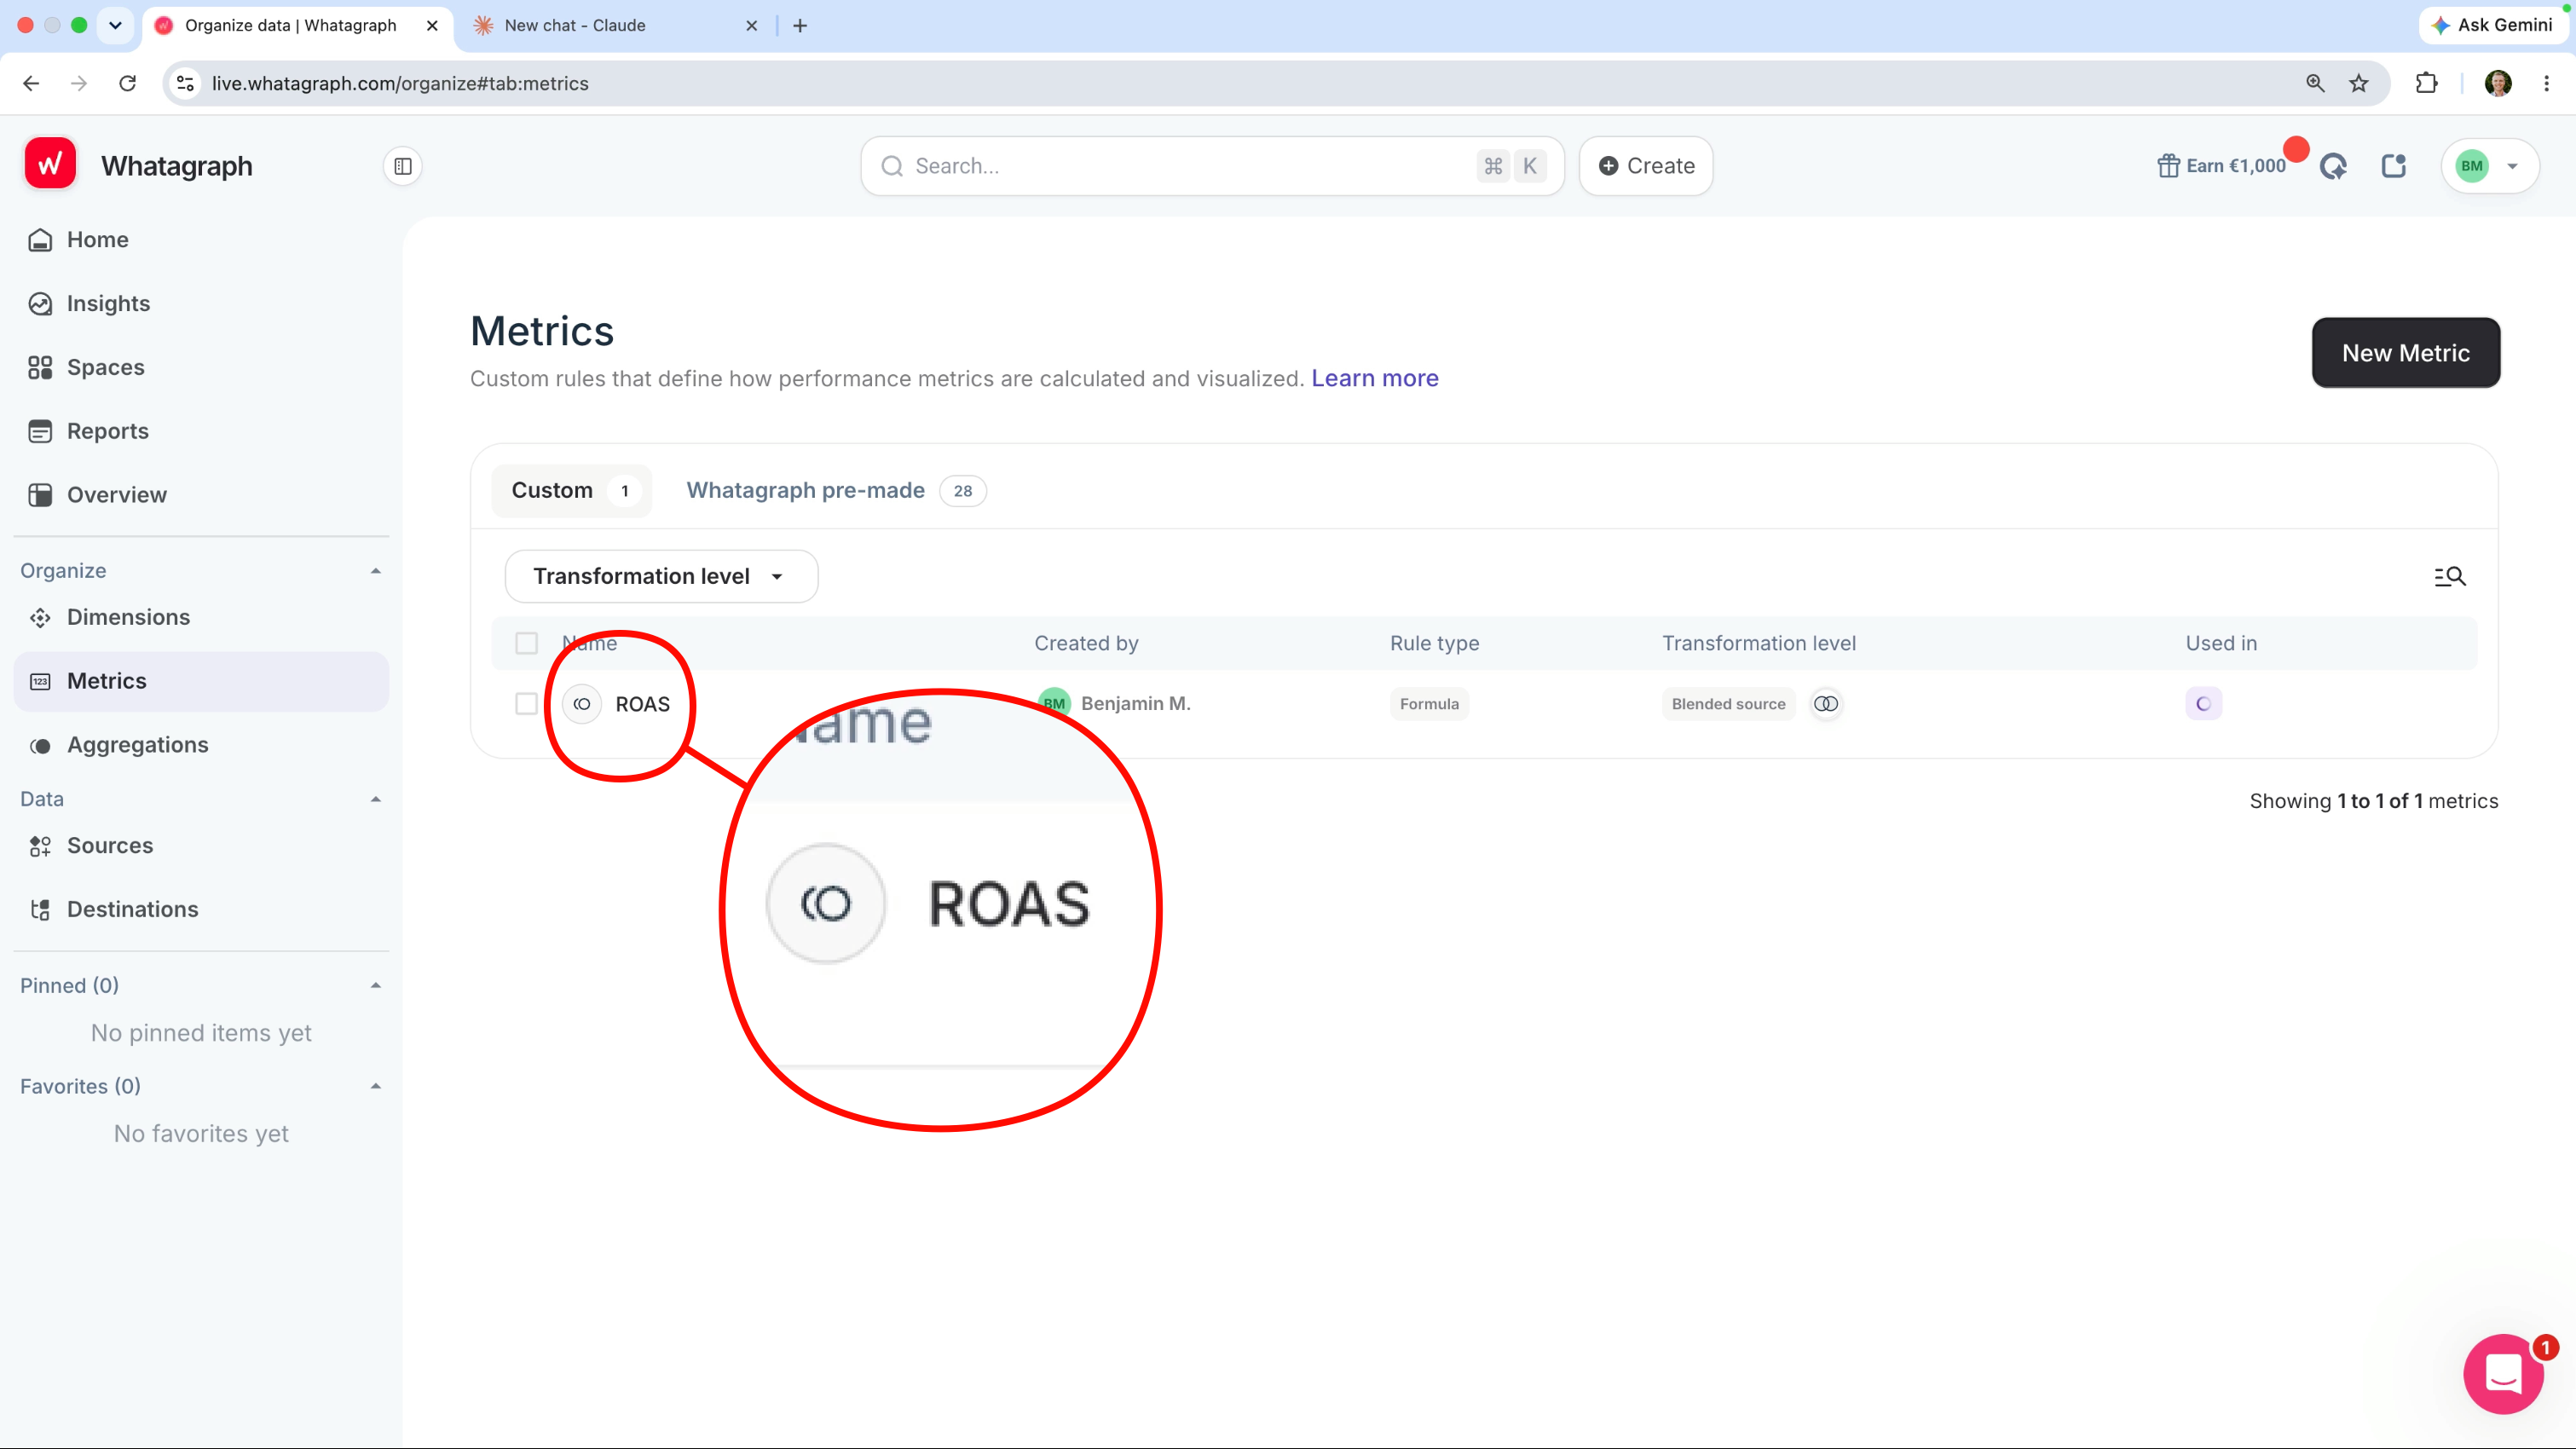Click Benjamin M. creator name
This screenshot has height=1449, width=2576.
[1136, 704]
